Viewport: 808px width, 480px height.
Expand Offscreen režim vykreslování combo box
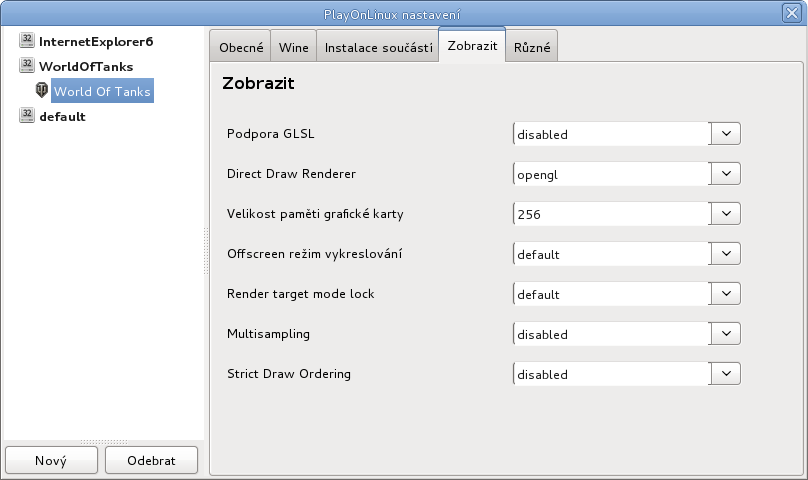[627, 254]
